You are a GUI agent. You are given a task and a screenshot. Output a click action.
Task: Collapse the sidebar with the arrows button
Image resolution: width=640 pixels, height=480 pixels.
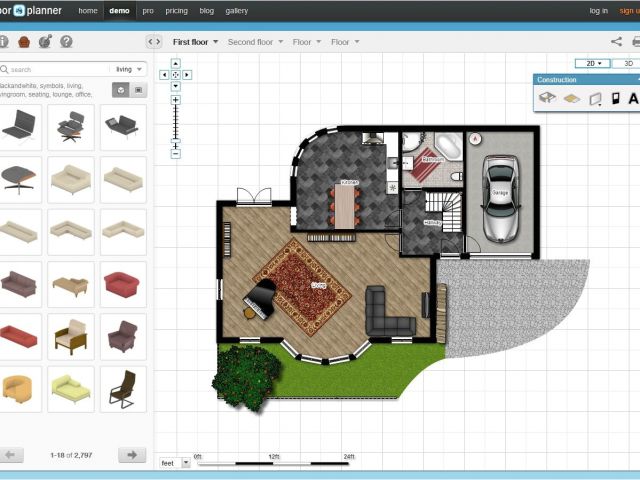(153, 42)
